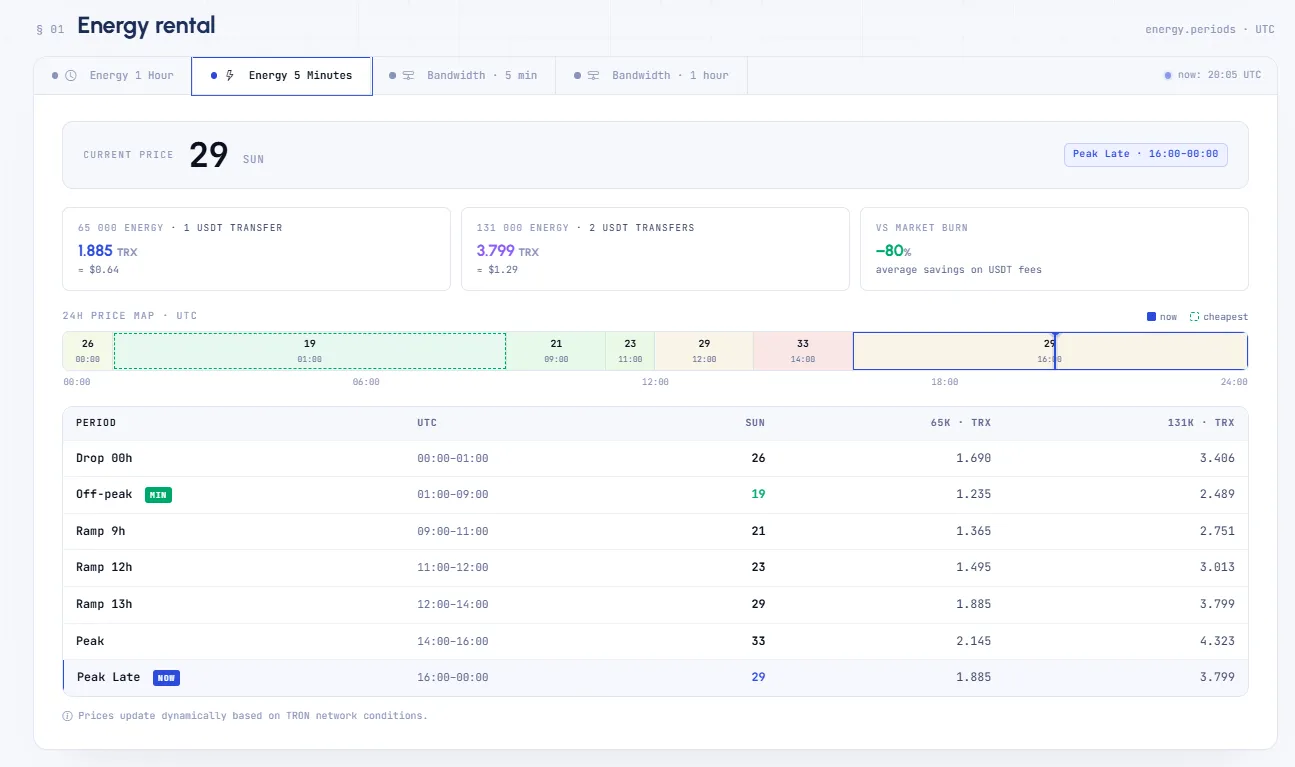Select the 26 SUN segment at 00:00 in price map
Screen dimensions: 1295x767
pyautogui.click(x=88, y=350)
